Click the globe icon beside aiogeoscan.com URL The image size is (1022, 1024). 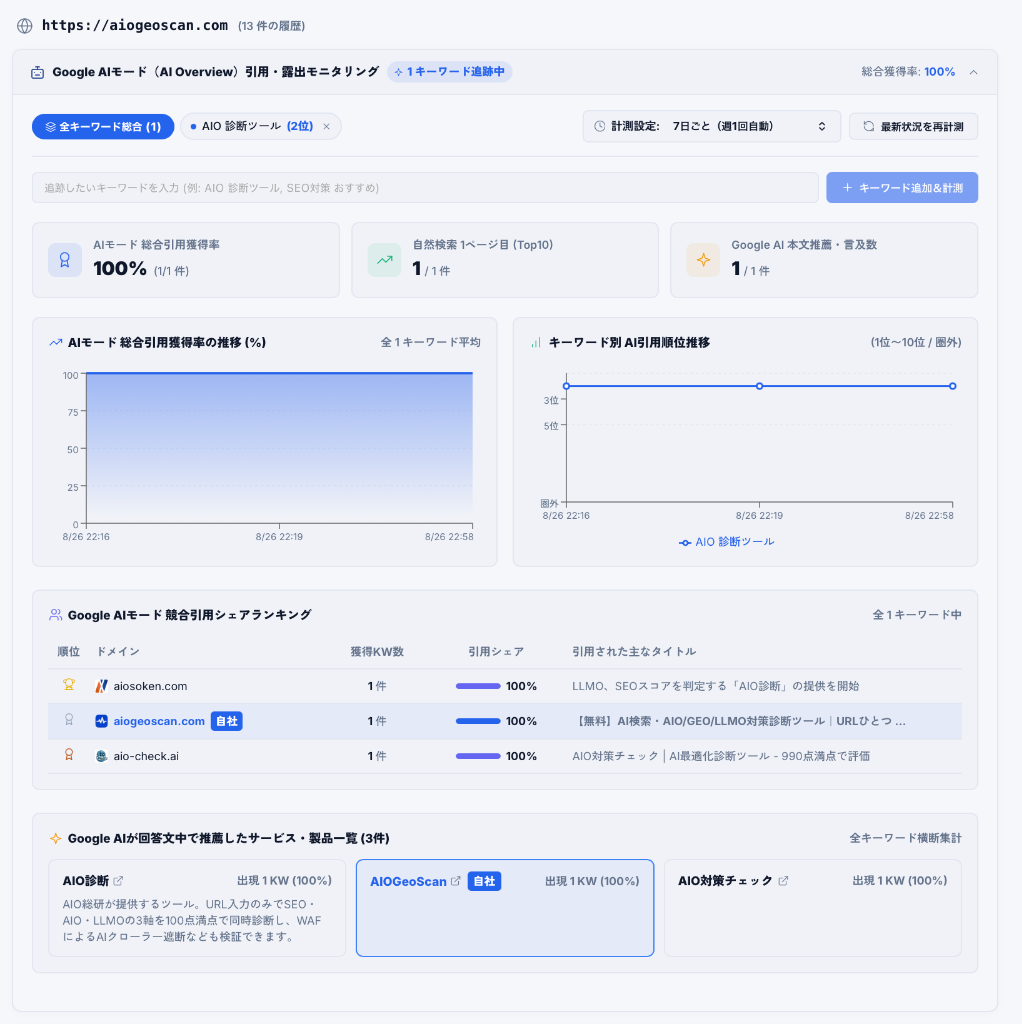[x=25, y=25]
